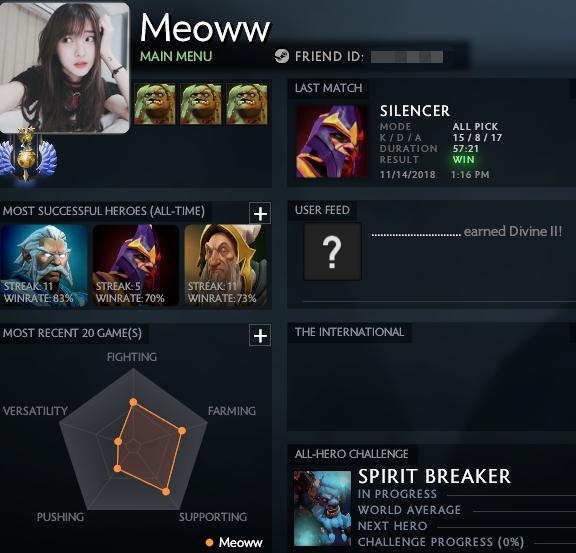Viewport: 576px width, 553px height.
Task: Expand Most Successful Heroes with plus button
Action: click(260, 213)
